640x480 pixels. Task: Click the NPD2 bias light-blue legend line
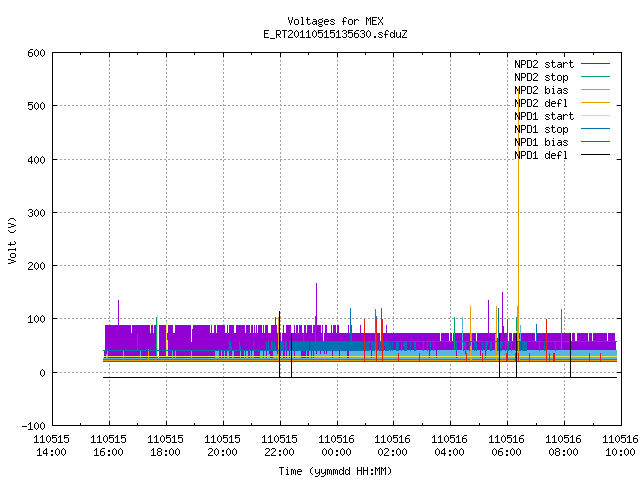point(595,90)
